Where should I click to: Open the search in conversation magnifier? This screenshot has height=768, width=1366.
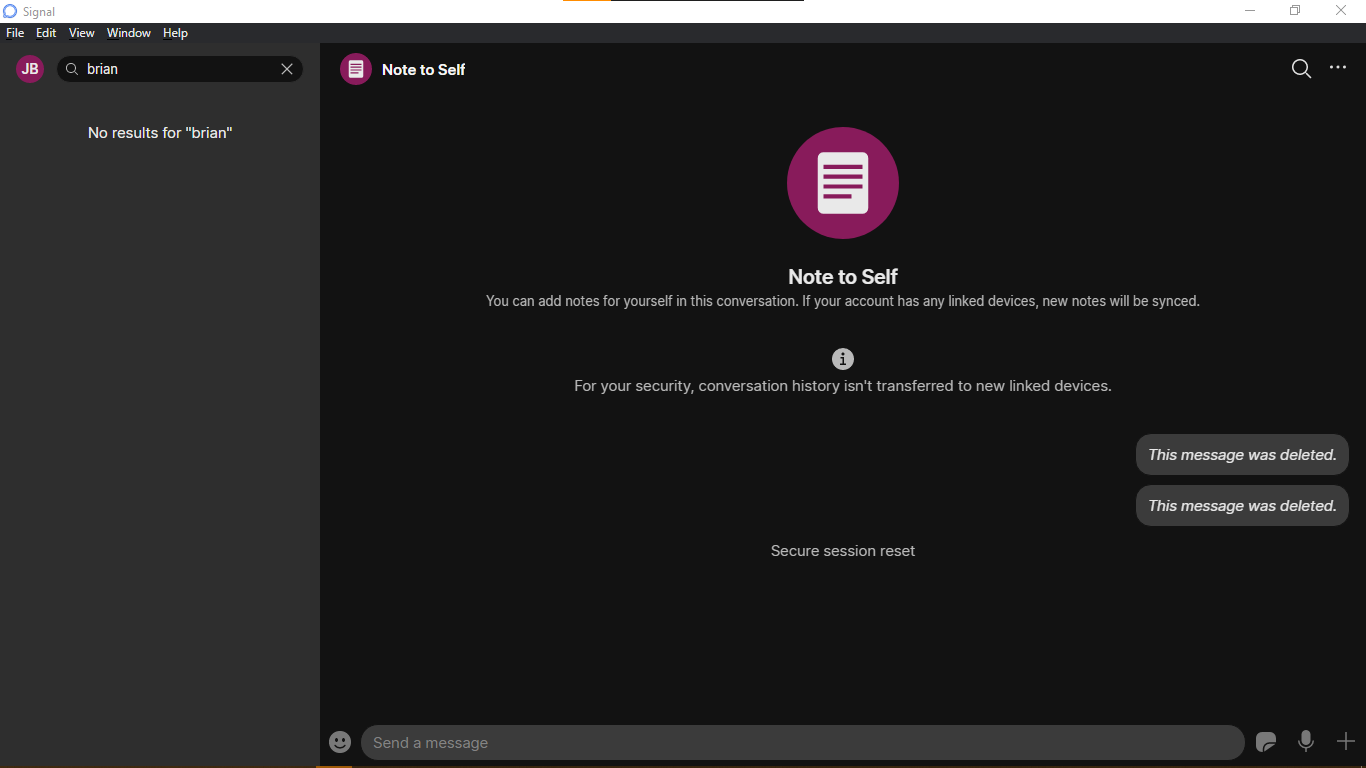1301,68
